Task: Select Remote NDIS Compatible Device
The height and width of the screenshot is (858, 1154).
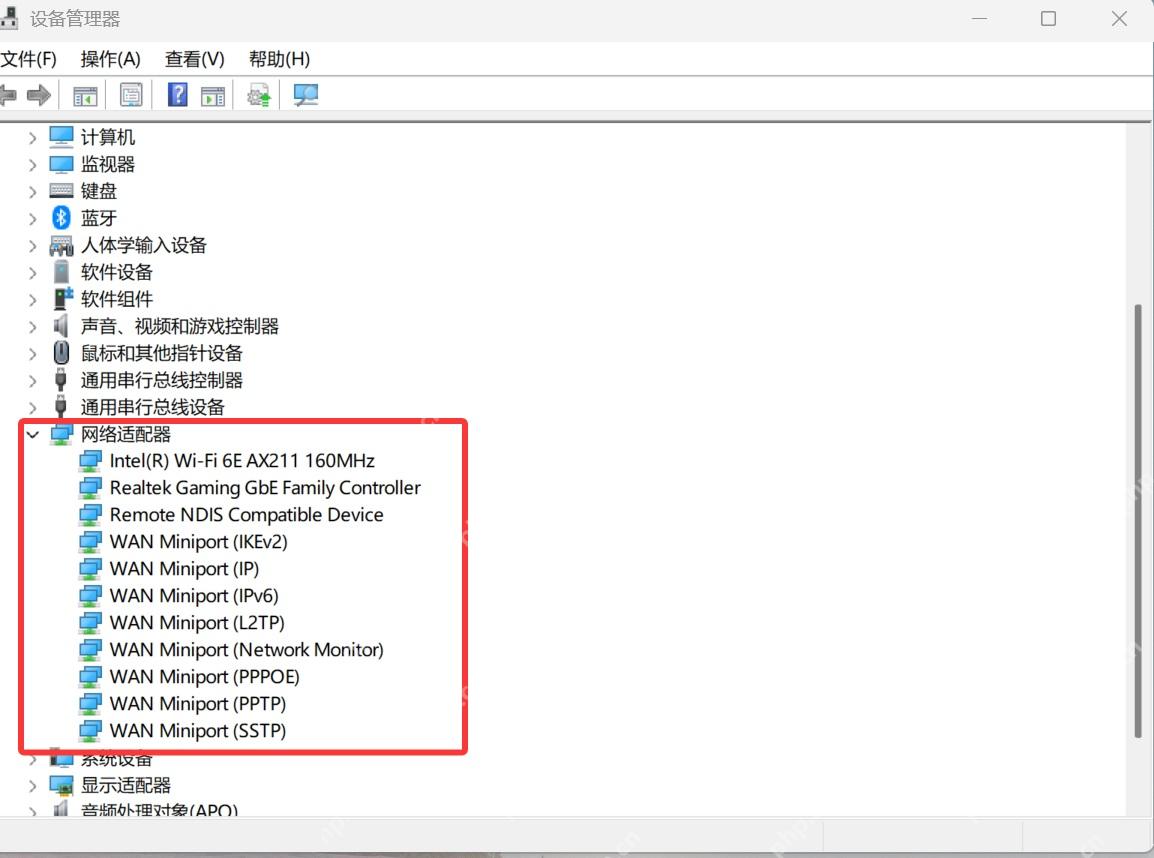Action: point(247,514)
